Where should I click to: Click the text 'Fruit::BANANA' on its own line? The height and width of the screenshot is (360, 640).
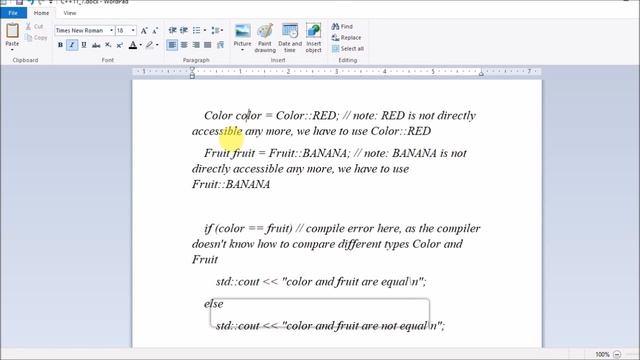pyautogui.click(x=231, y=184)
